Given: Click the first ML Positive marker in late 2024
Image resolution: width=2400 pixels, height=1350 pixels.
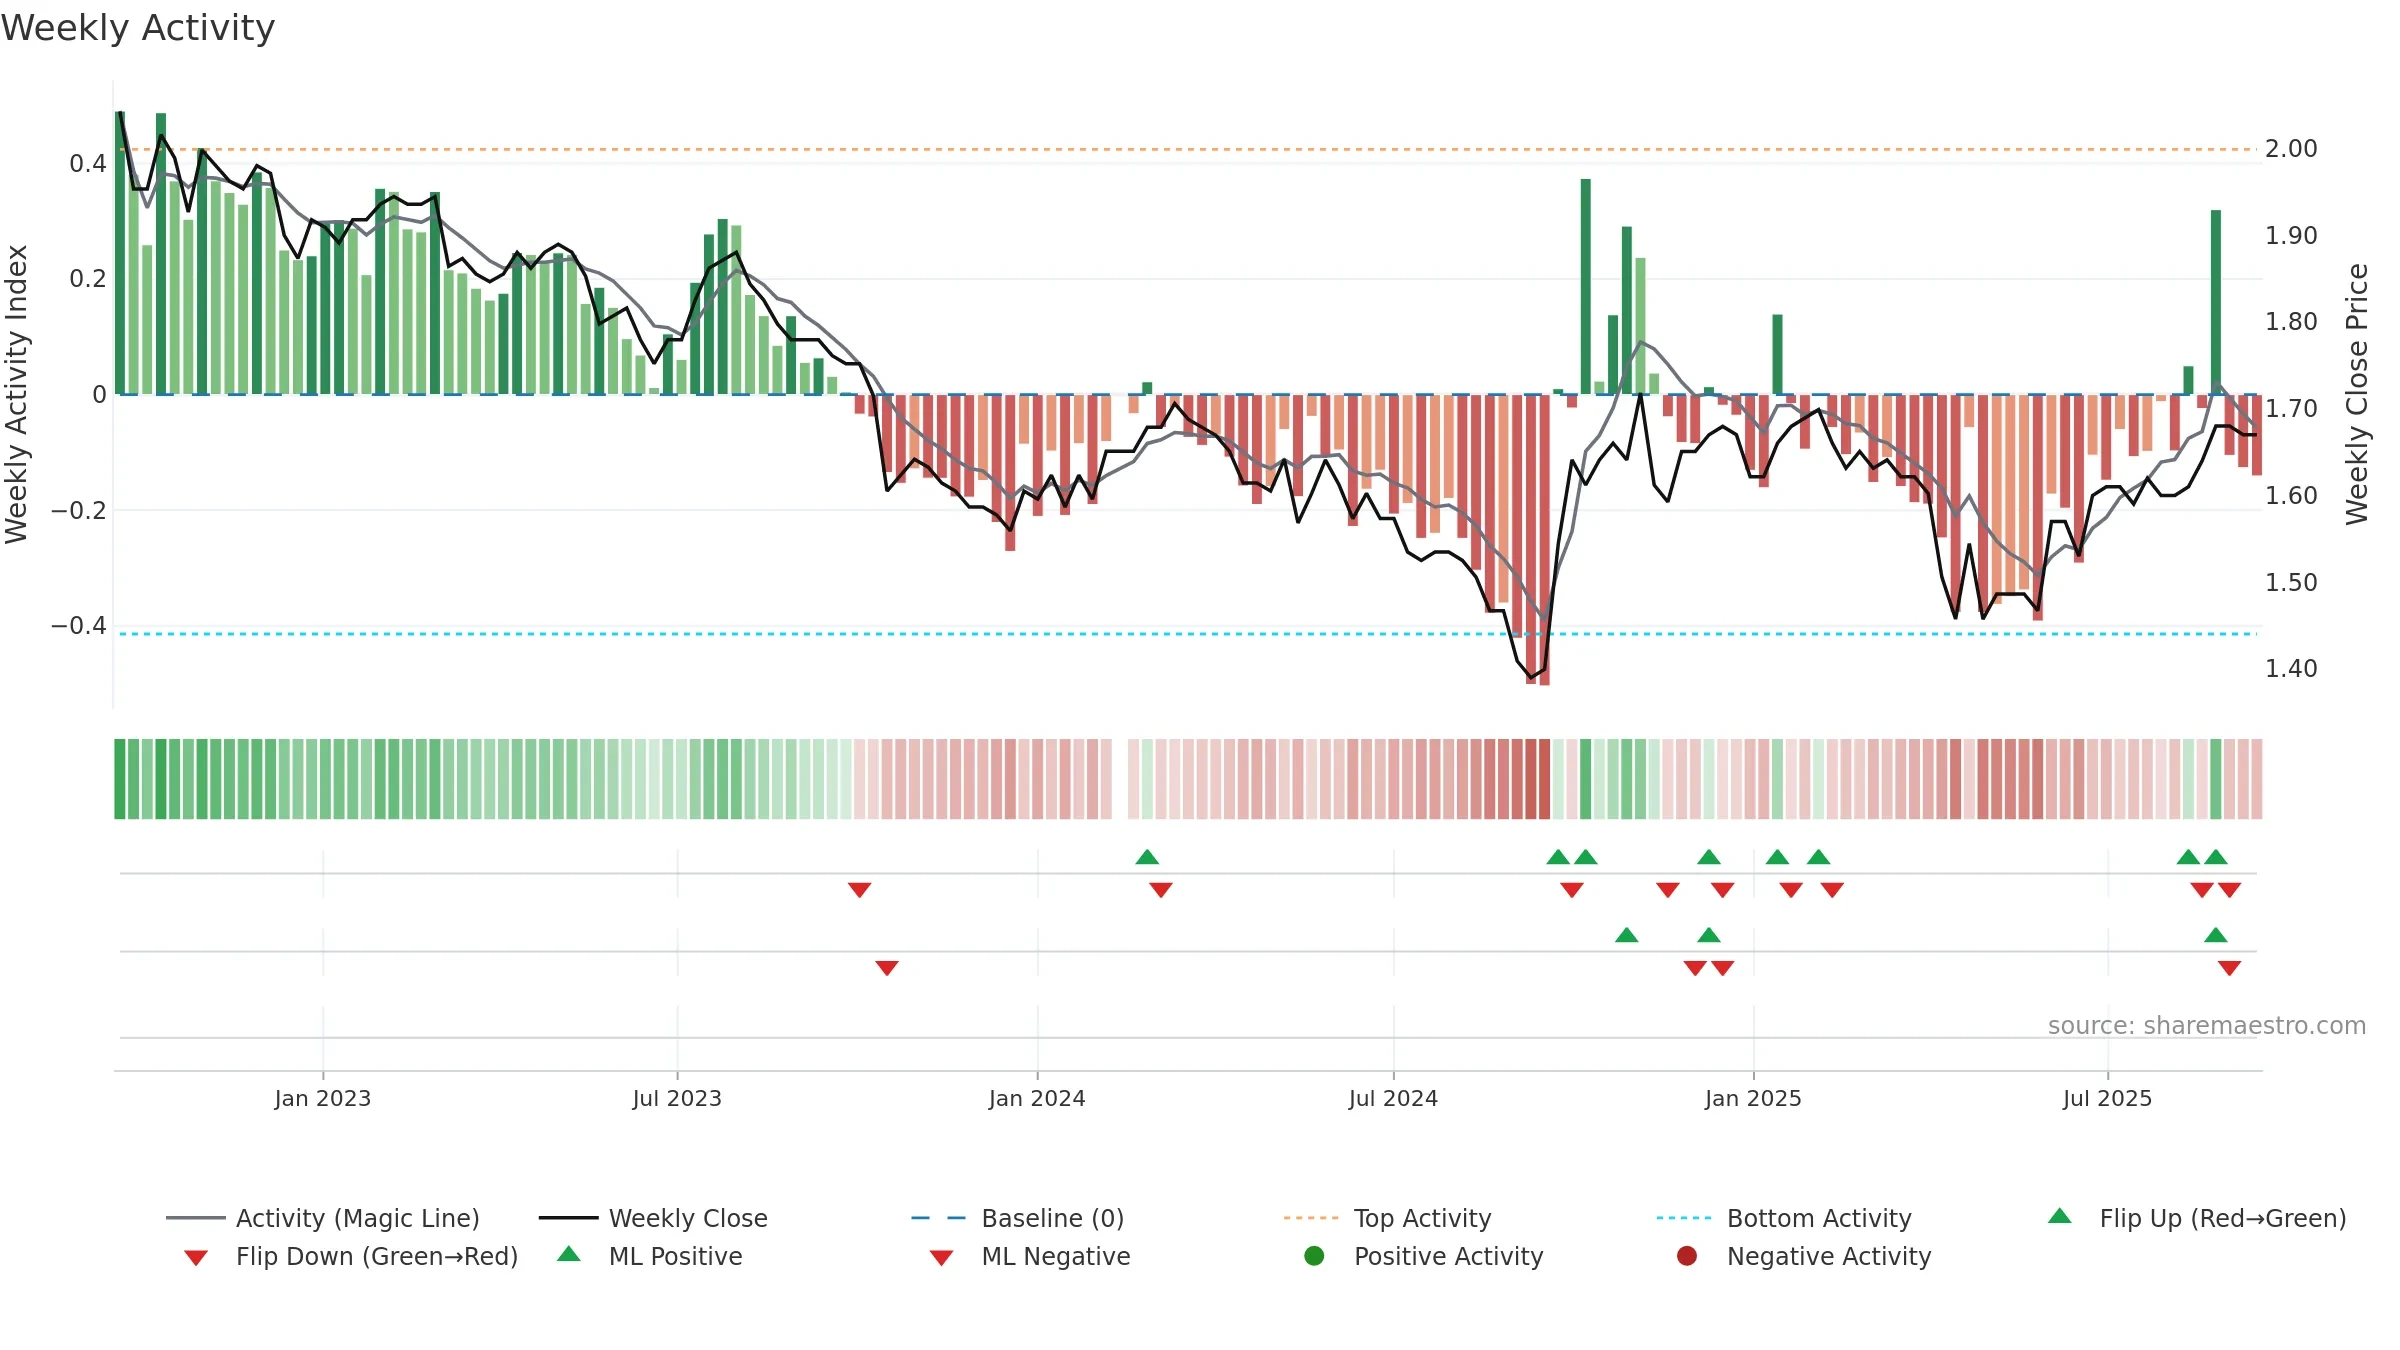Looking at the screenshot, I should coord(1627,935).
